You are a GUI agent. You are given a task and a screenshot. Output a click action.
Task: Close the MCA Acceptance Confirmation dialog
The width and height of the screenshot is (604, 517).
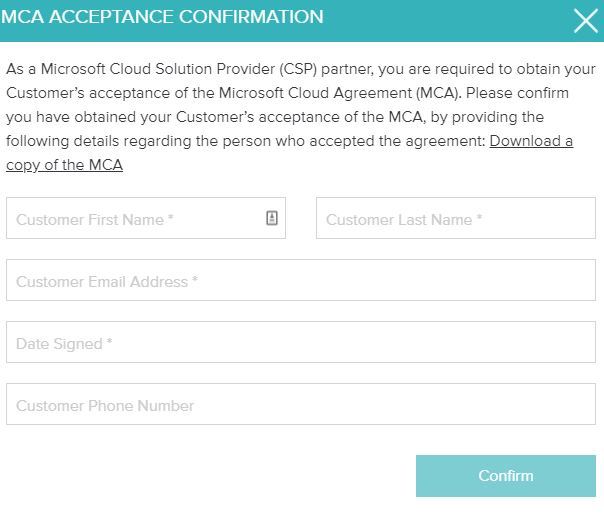(x=585, y=20)
